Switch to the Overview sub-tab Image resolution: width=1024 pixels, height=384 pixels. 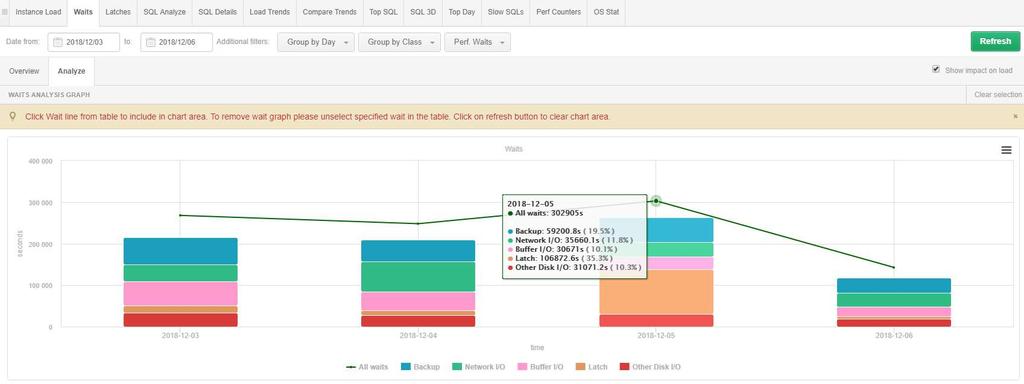[x=24, y=71]
